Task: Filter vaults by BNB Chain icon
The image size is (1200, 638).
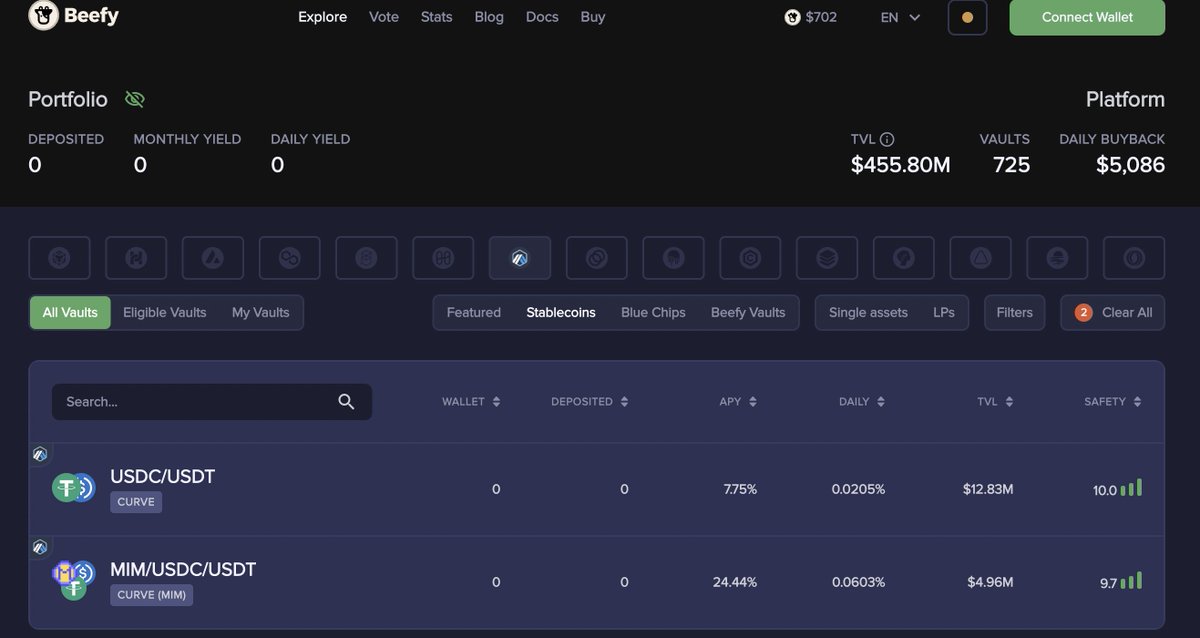Action: pyautogui.click(x=59, y=258)
